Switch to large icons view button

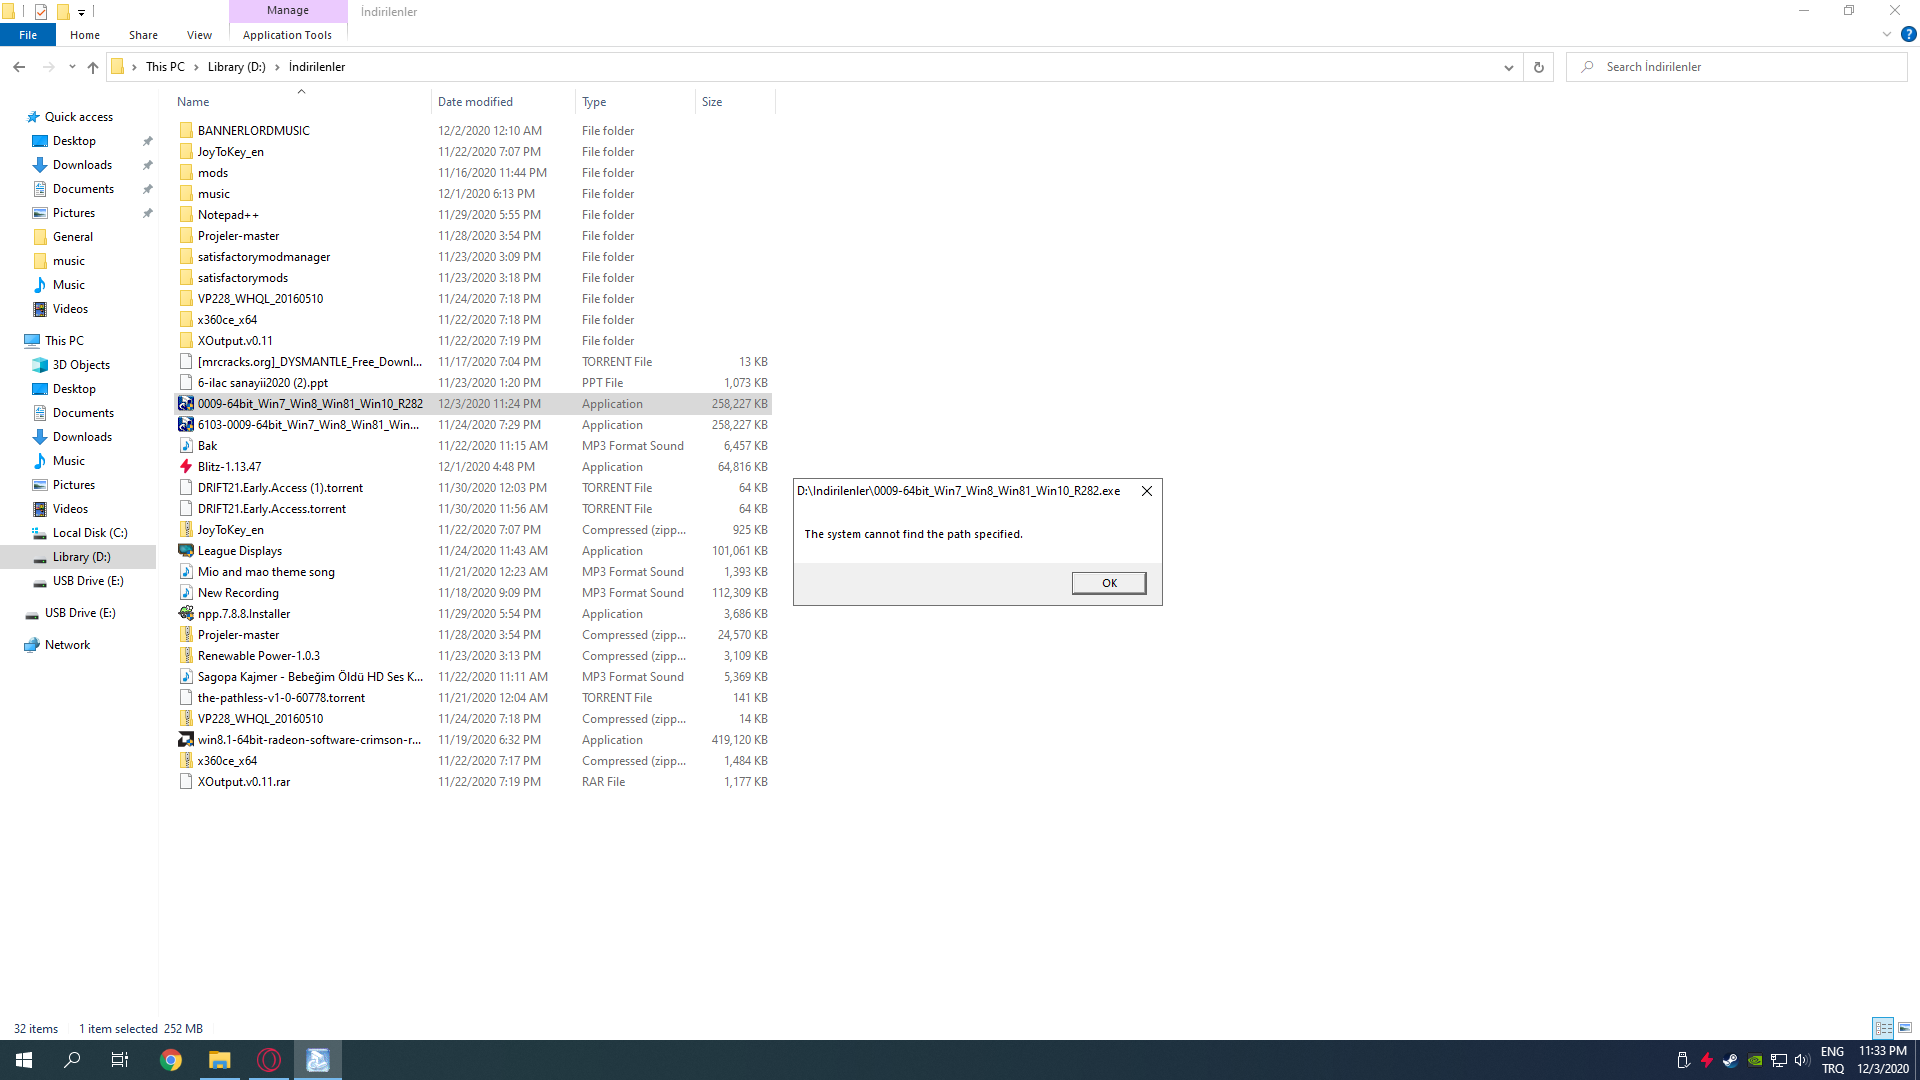[1905, 1028]
